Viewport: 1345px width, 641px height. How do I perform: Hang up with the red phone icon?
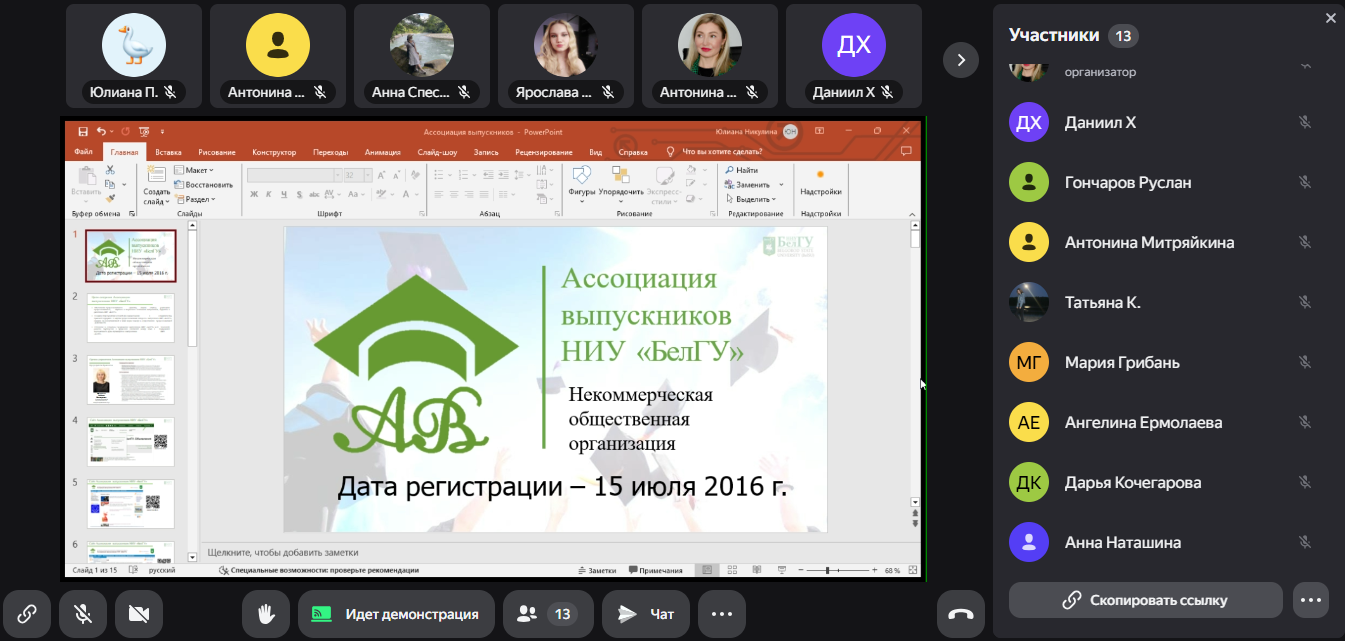pyautogui.click(x=960, y=614)
